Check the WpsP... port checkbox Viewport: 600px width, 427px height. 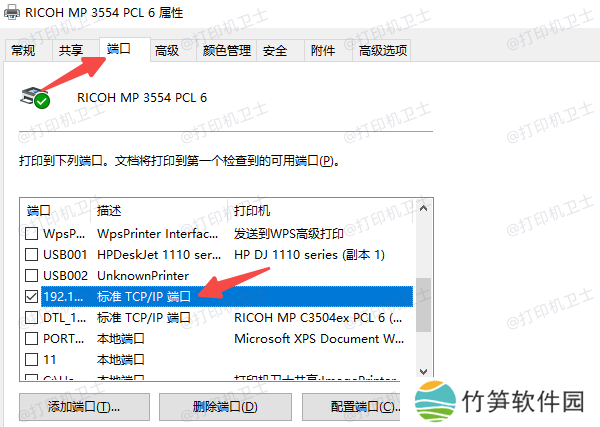point(31,233)
